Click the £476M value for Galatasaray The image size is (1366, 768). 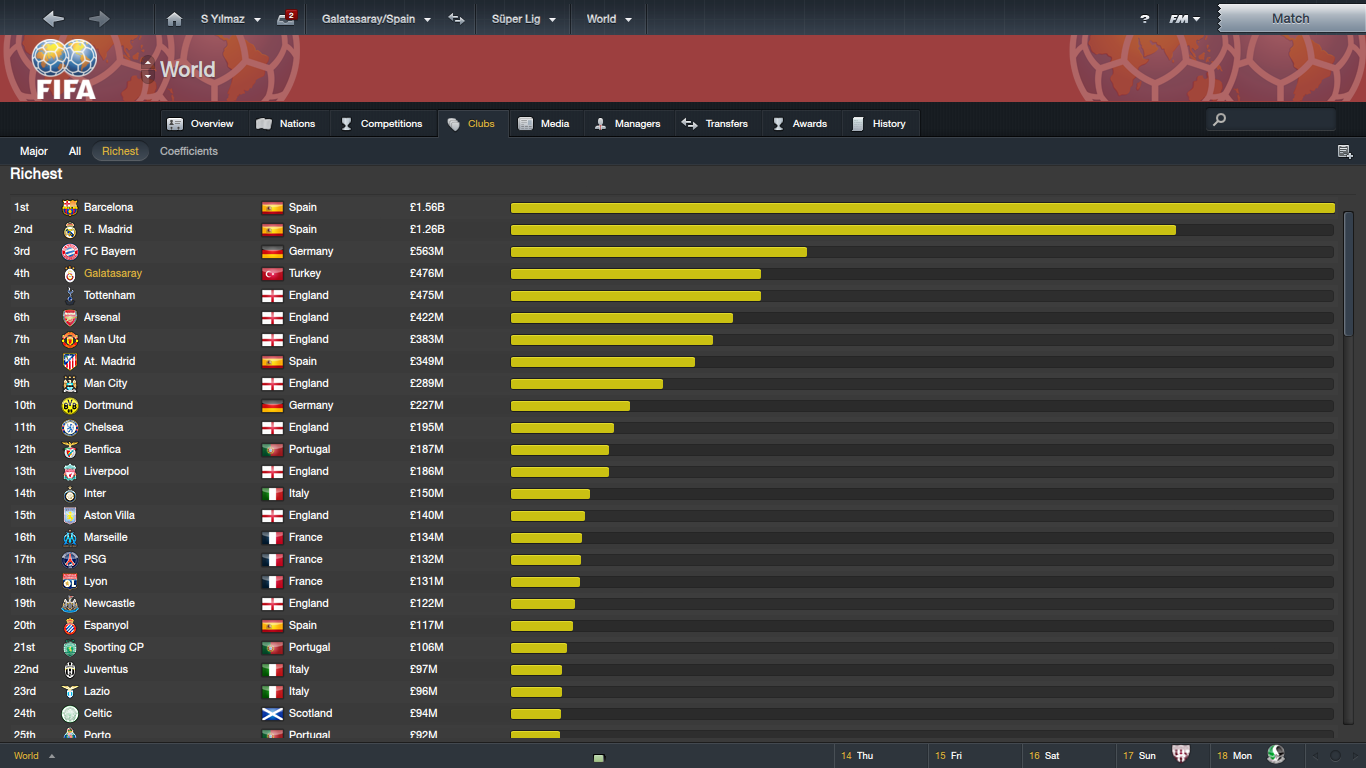click(x=427, y=274)
